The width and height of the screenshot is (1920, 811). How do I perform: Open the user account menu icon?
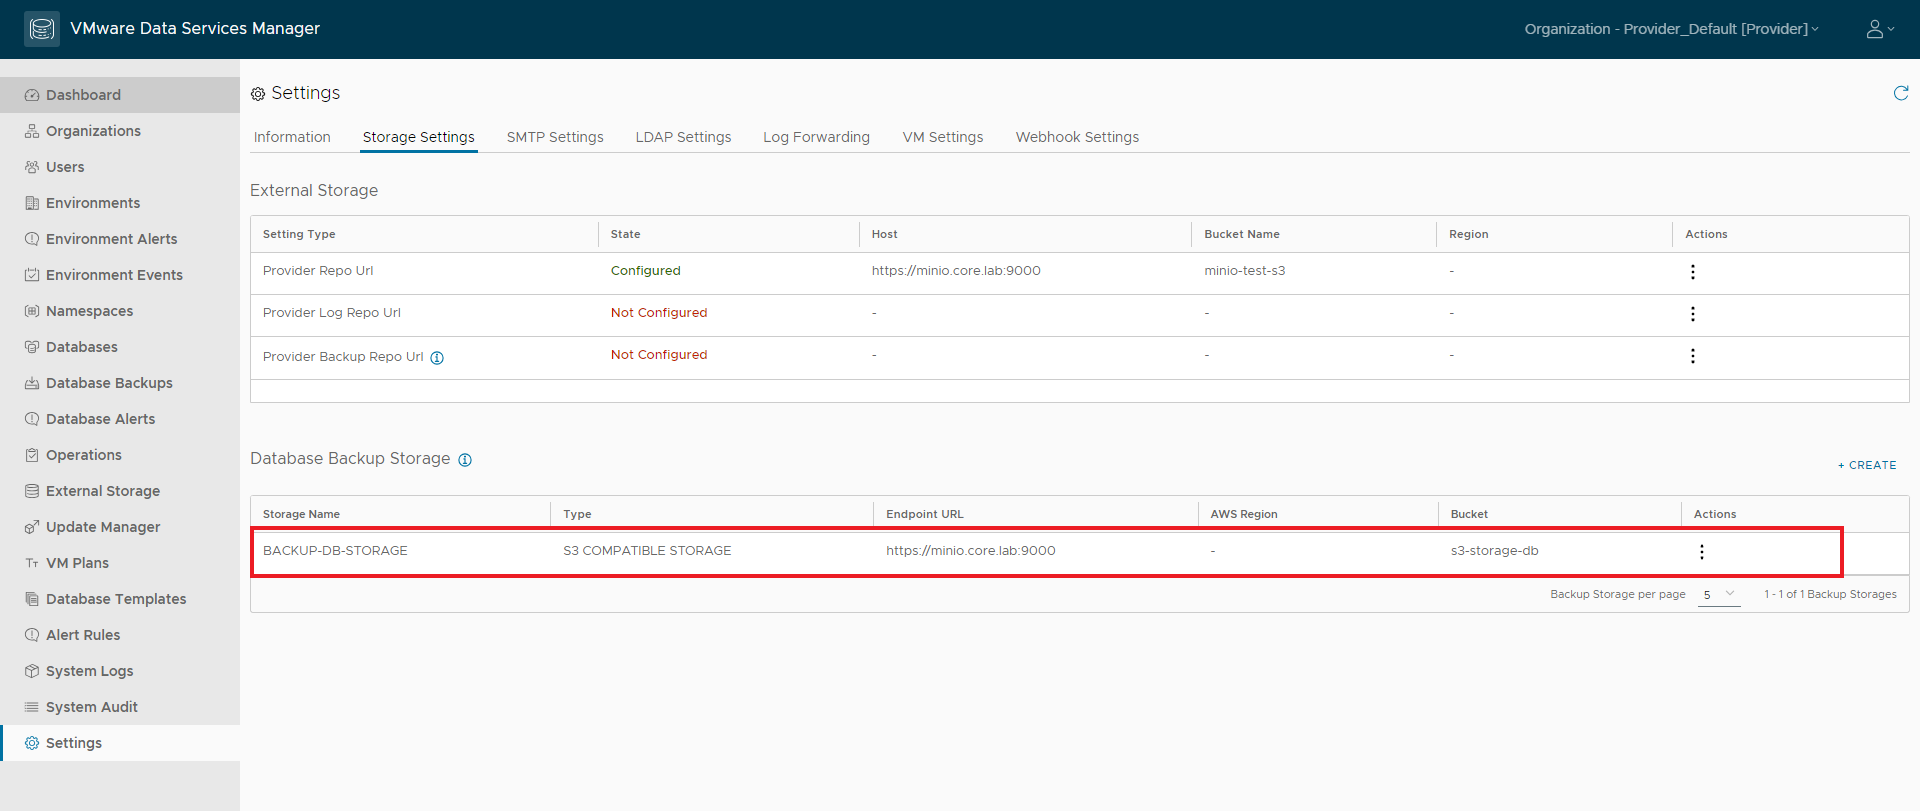(x=1880, y=29)
